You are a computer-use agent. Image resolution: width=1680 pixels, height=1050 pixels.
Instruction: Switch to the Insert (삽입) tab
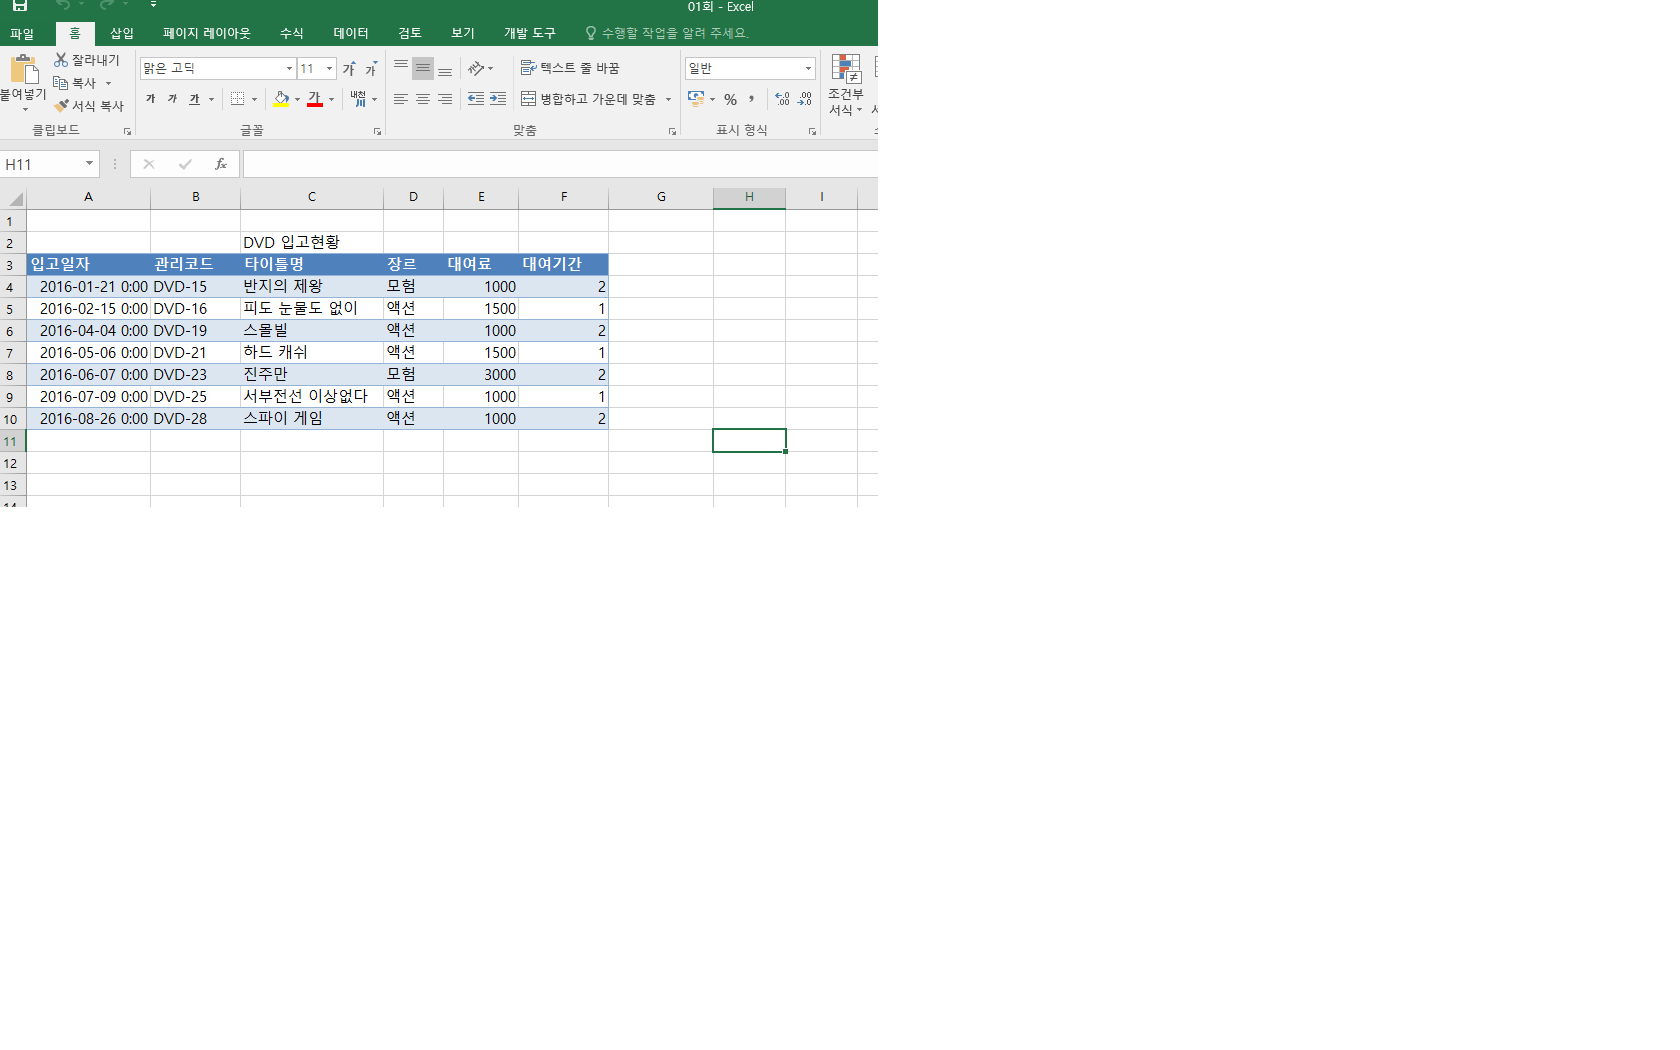122,33
